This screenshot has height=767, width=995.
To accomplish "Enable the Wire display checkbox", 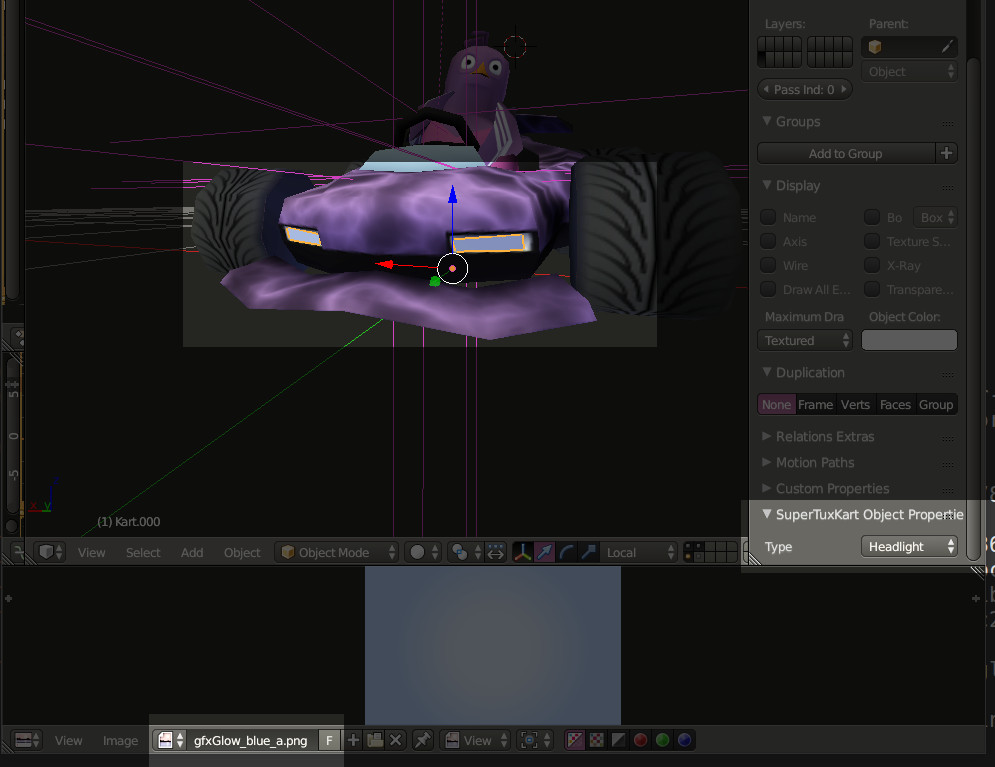I will coord(768,265).
